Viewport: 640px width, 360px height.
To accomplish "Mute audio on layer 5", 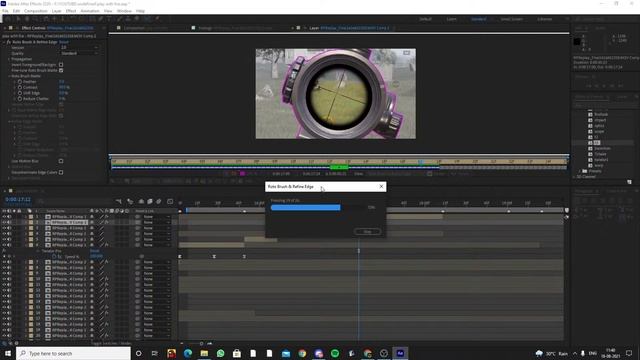I will coord(9,240).
